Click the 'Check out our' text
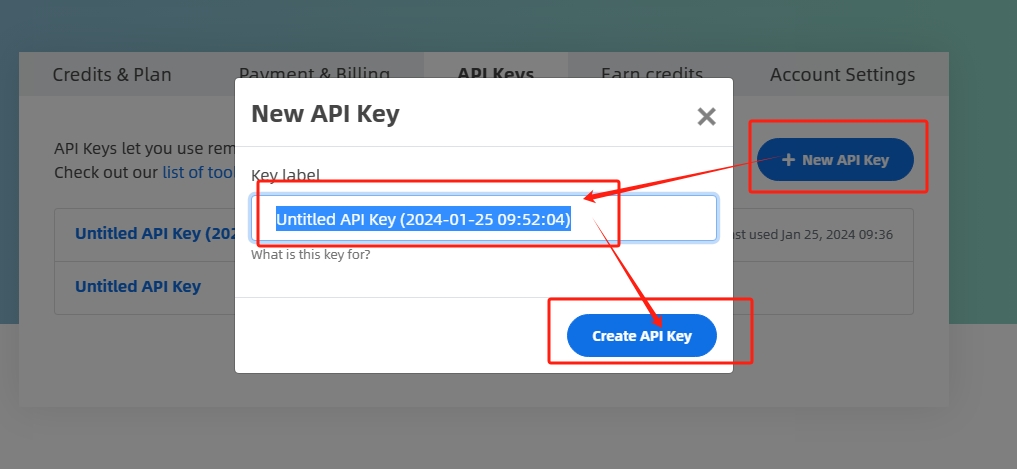Image resolution: width=1017 pixels, height=469 pixels. (106, 173)
